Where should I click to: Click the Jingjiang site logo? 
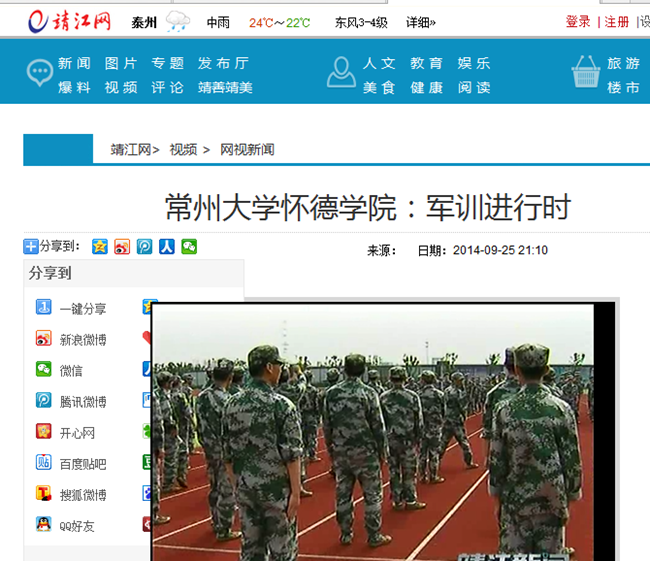(69, 21)
